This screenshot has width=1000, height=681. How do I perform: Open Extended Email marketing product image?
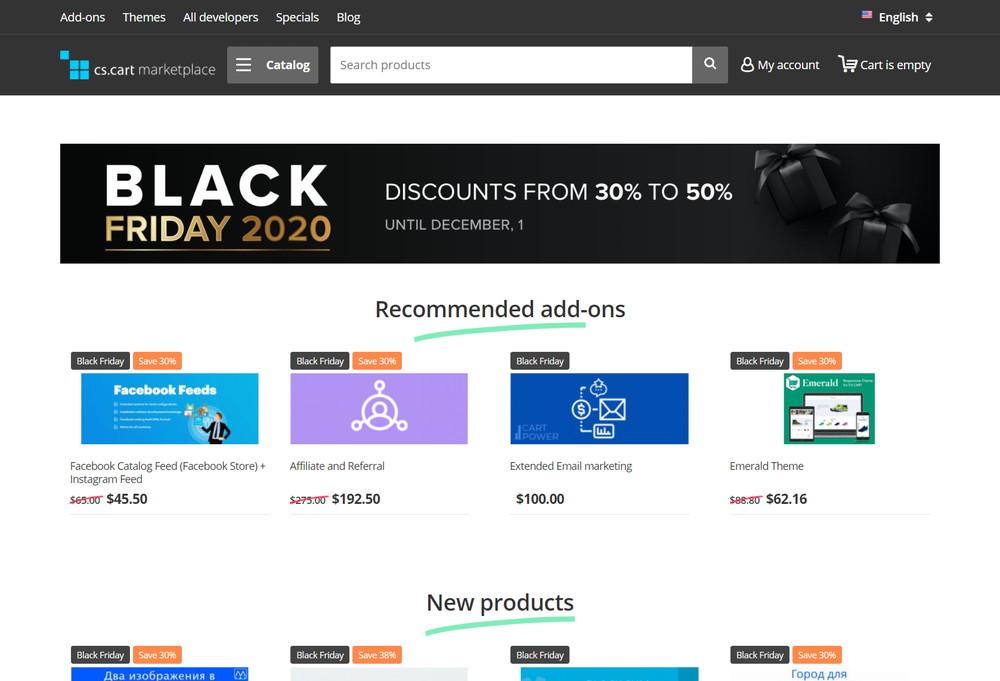pos(599,409)
